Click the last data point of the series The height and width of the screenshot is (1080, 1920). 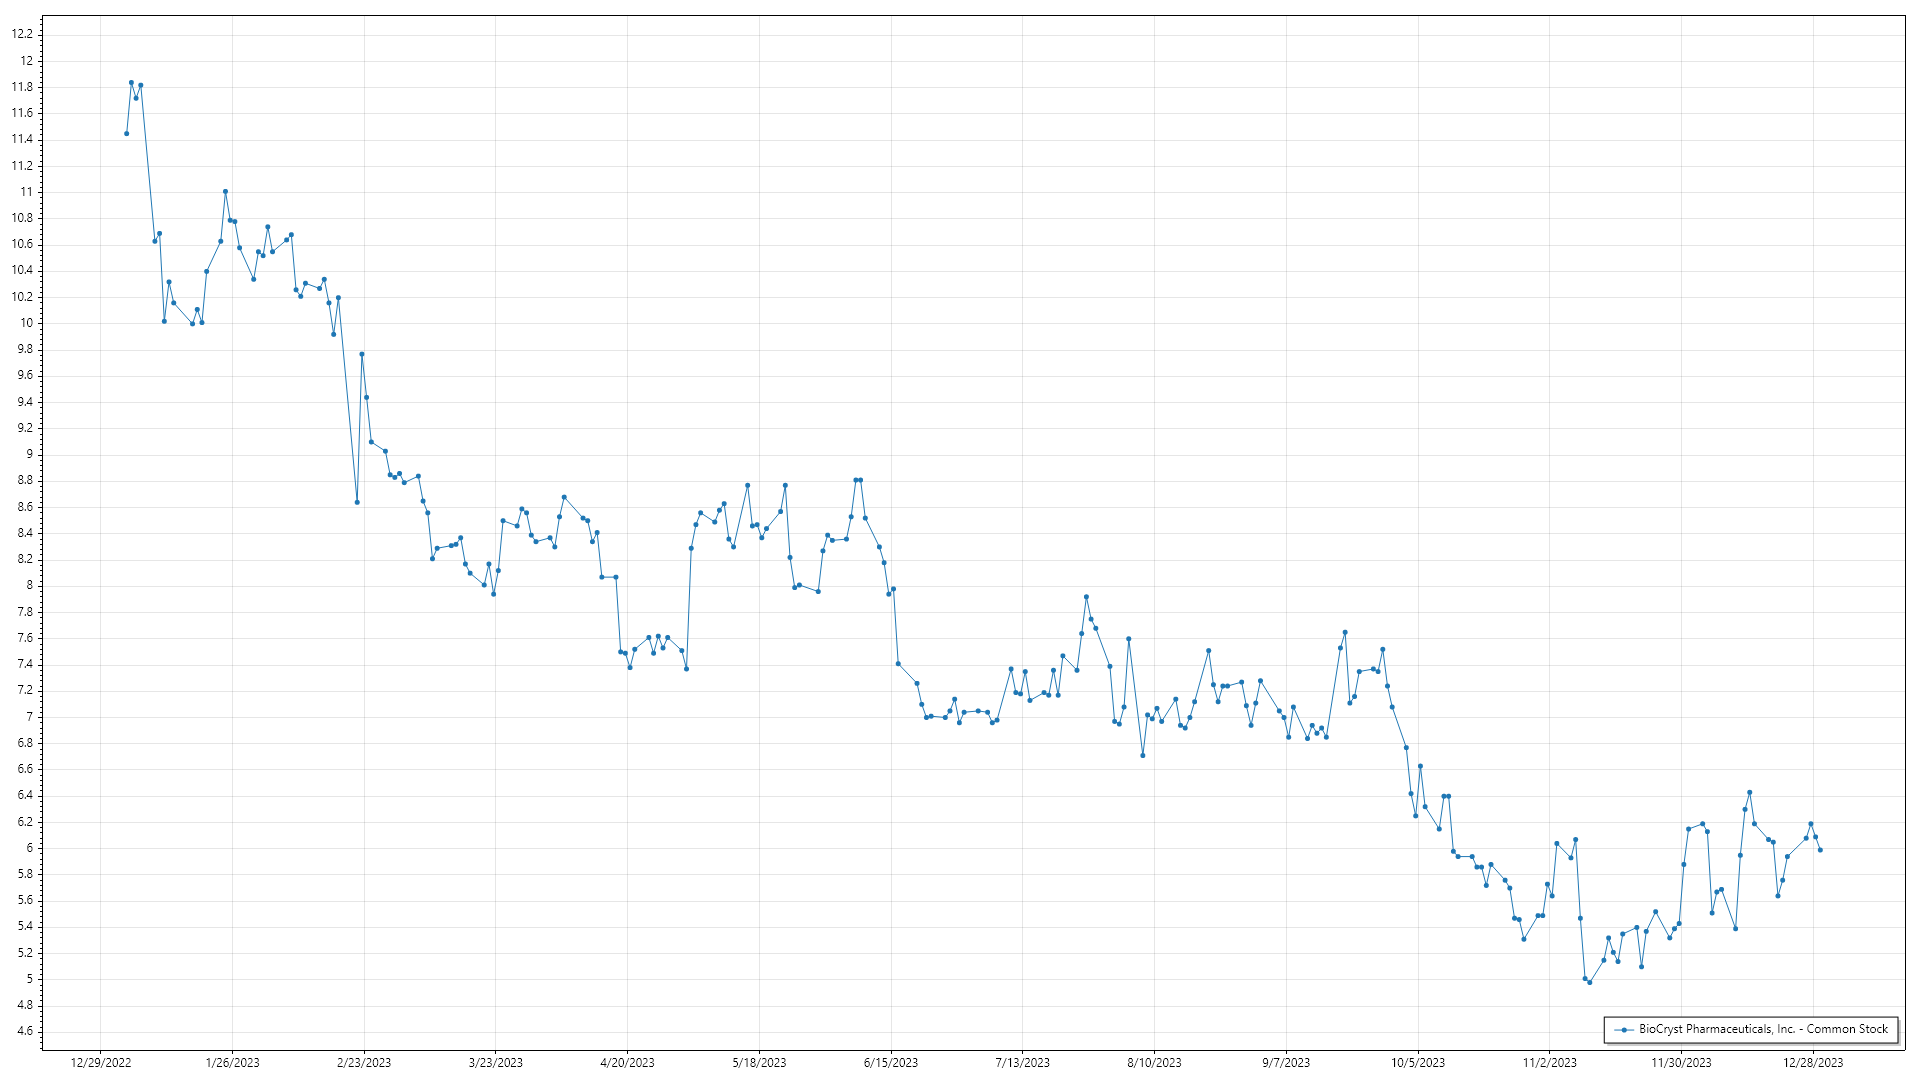click(x=1820, y=850)
